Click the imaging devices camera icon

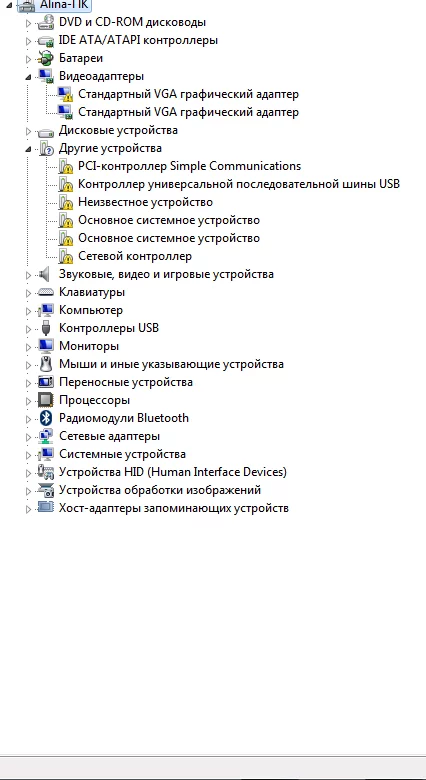pos(46,490)
